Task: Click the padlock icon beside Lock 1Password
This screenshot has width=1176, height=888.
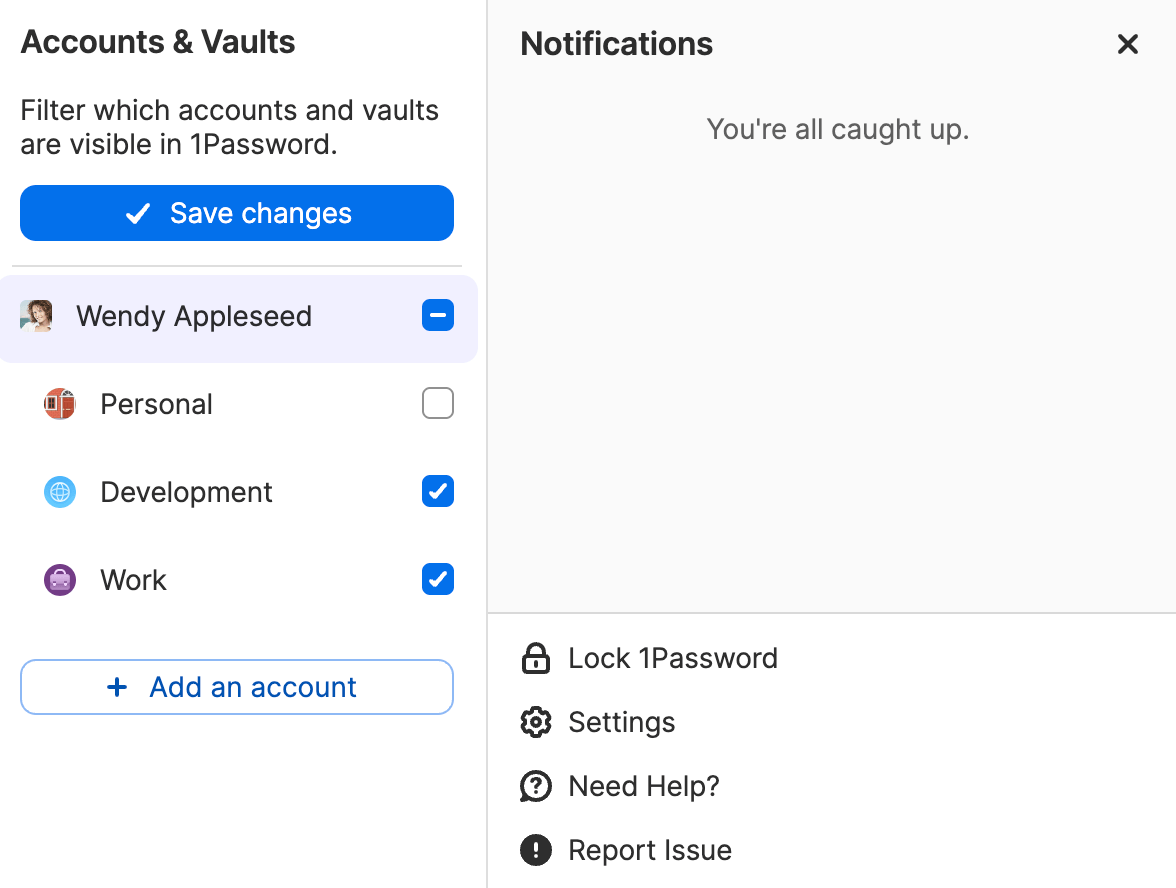Action: coord(536,658)
